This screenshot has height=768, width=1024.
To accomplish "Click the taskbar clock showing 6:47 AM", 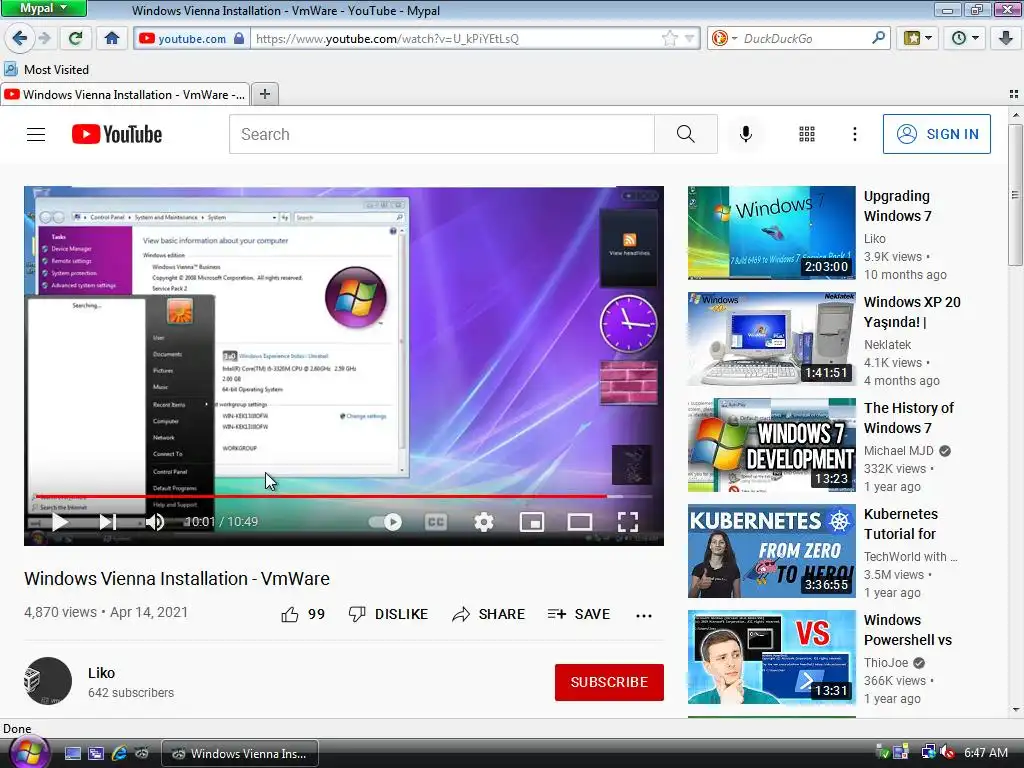I will point(985,753).
